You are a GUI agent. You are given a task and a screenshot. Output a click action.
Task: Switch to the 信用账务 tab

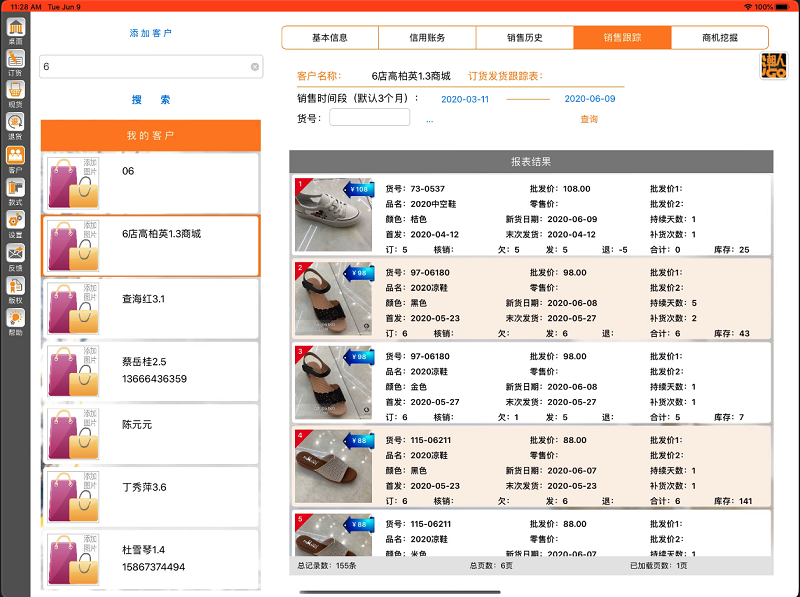(x=427, y=38)
